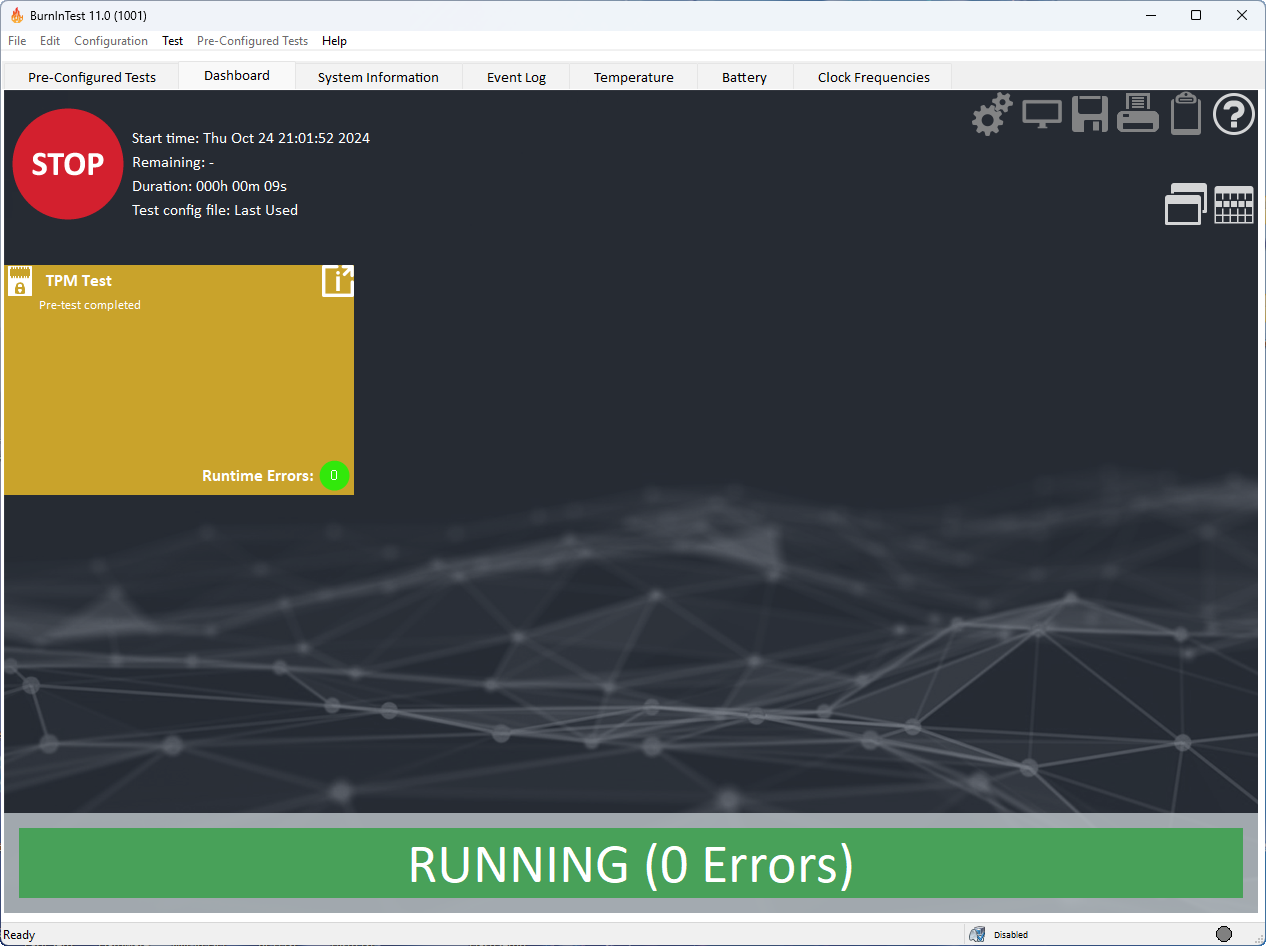The height and width of the screenshot is (946, 1266).
Task: Click the BurnInTest flame title icon
Action: click(x=17, y=15)
